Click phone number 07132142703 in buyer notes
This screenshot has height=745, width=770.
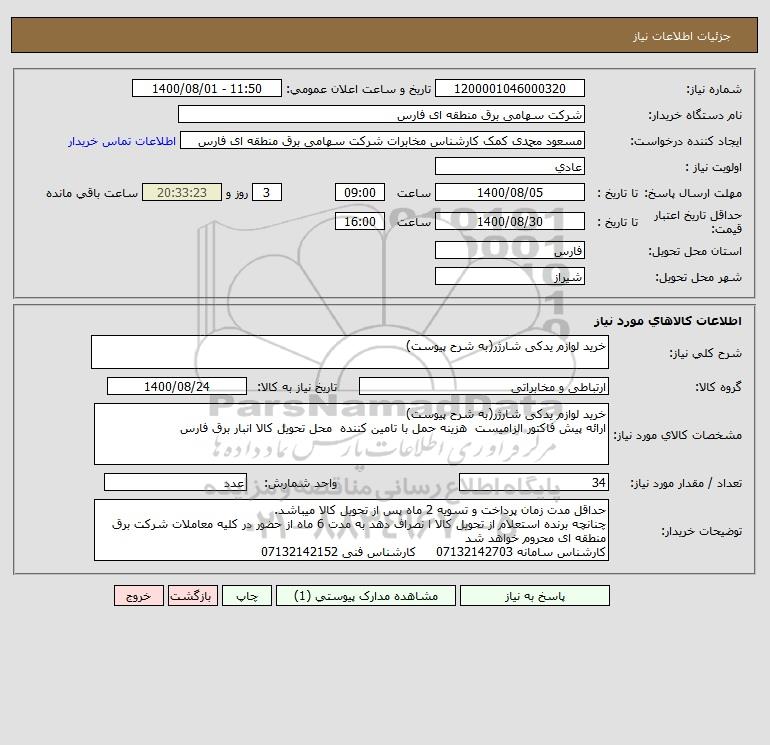pyautogui.click(x=474, y=552)
